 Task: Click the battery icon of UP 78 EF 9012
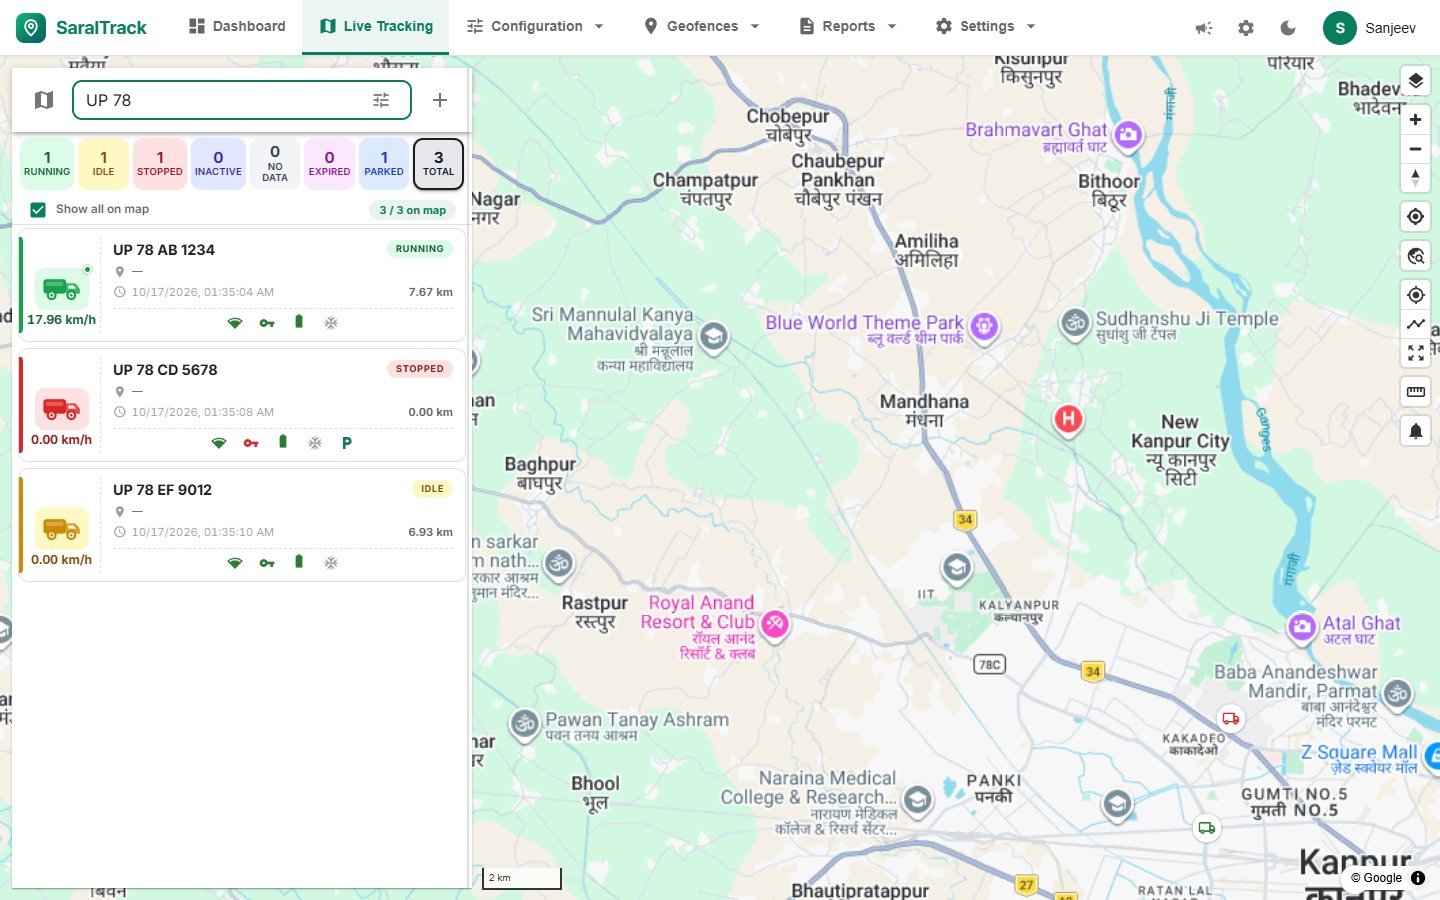pyautogui.click(x=299, y=562)
